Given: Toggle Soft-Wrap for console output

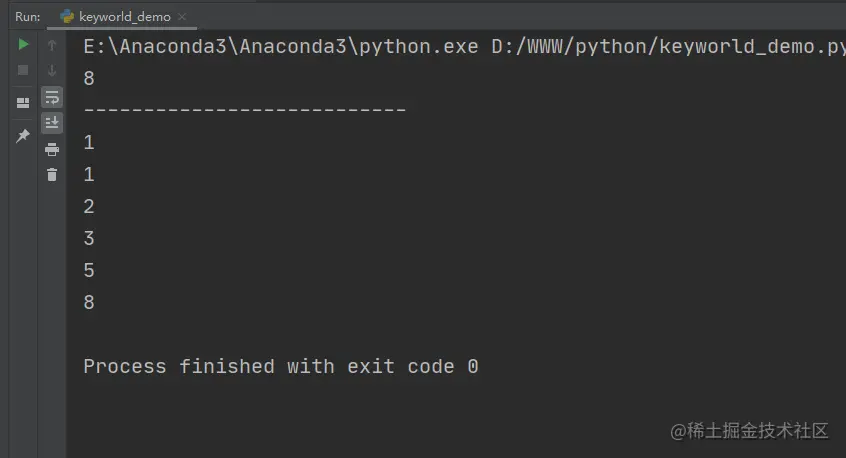Looking at the screenshot, I should [52, 98].
